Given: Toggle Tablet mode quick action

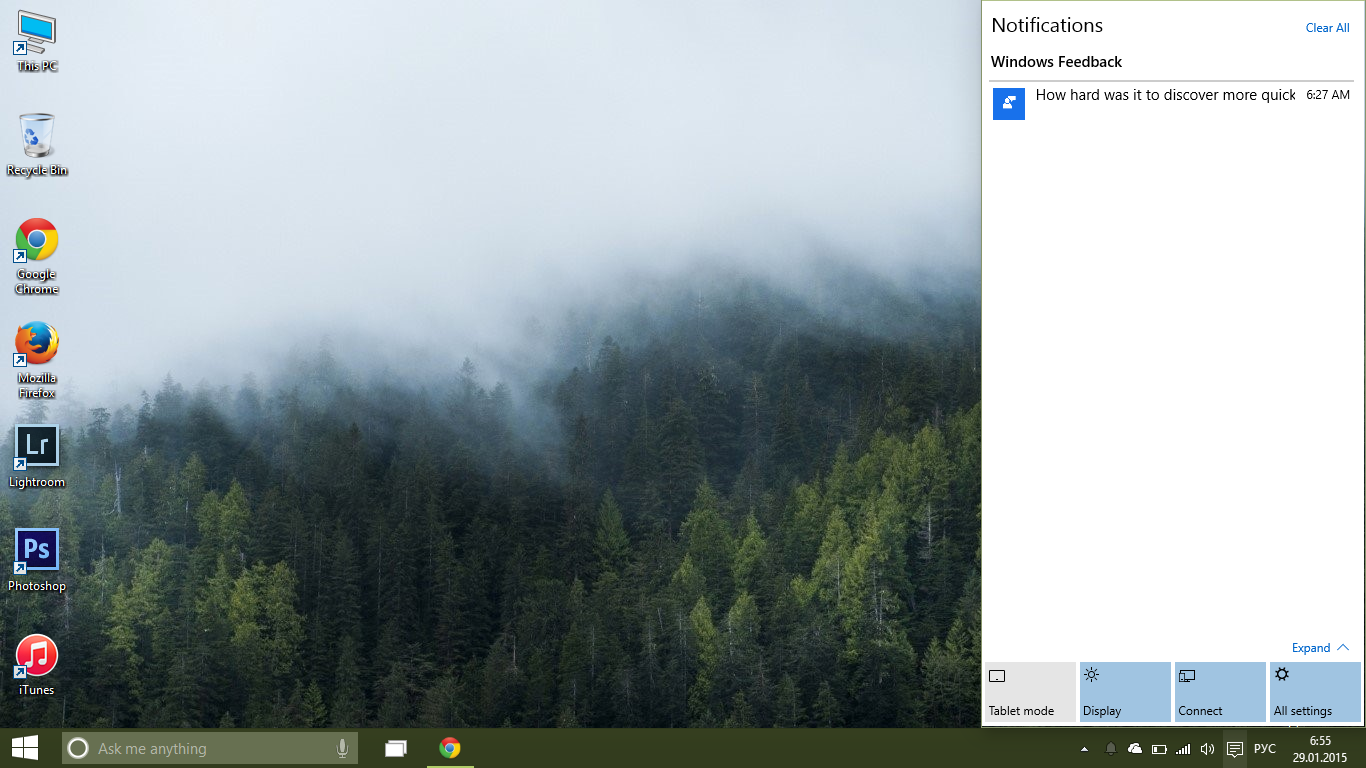Looking at the screenshot, I should (1030, 692).
